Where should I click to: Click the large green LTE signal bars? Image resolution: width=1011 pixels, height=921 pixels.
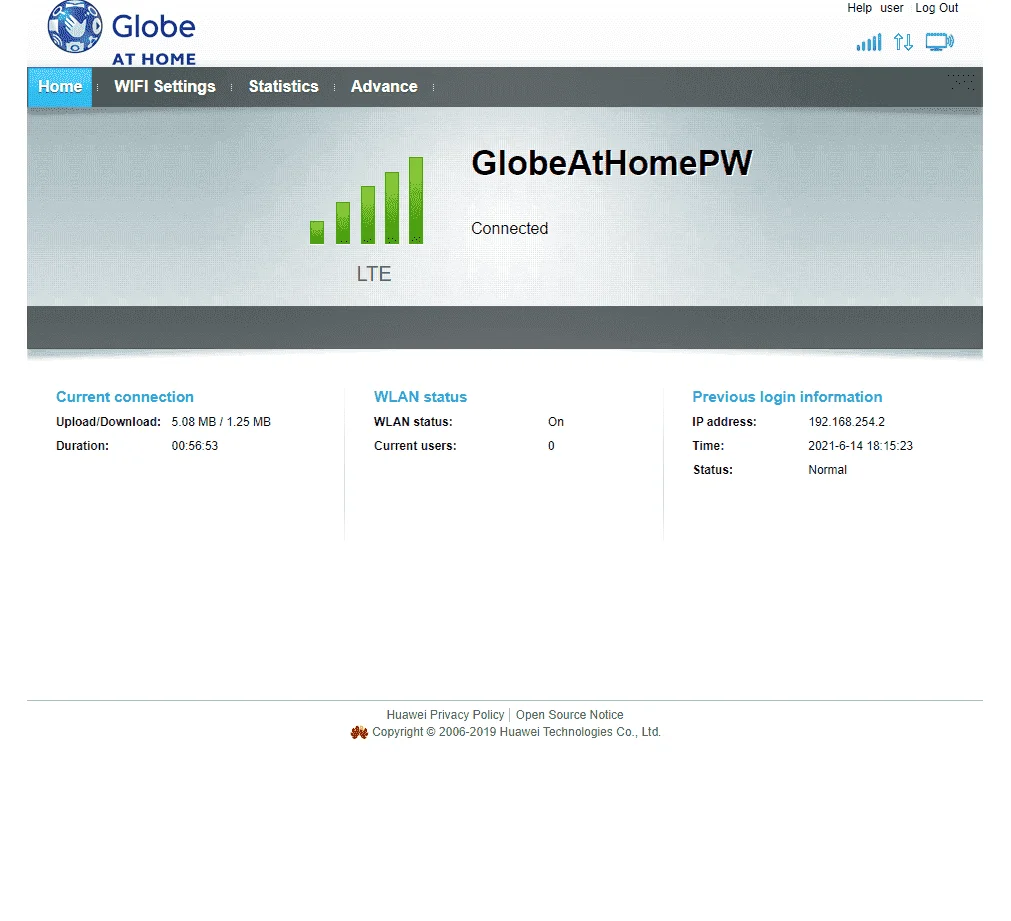coord(366,201)
